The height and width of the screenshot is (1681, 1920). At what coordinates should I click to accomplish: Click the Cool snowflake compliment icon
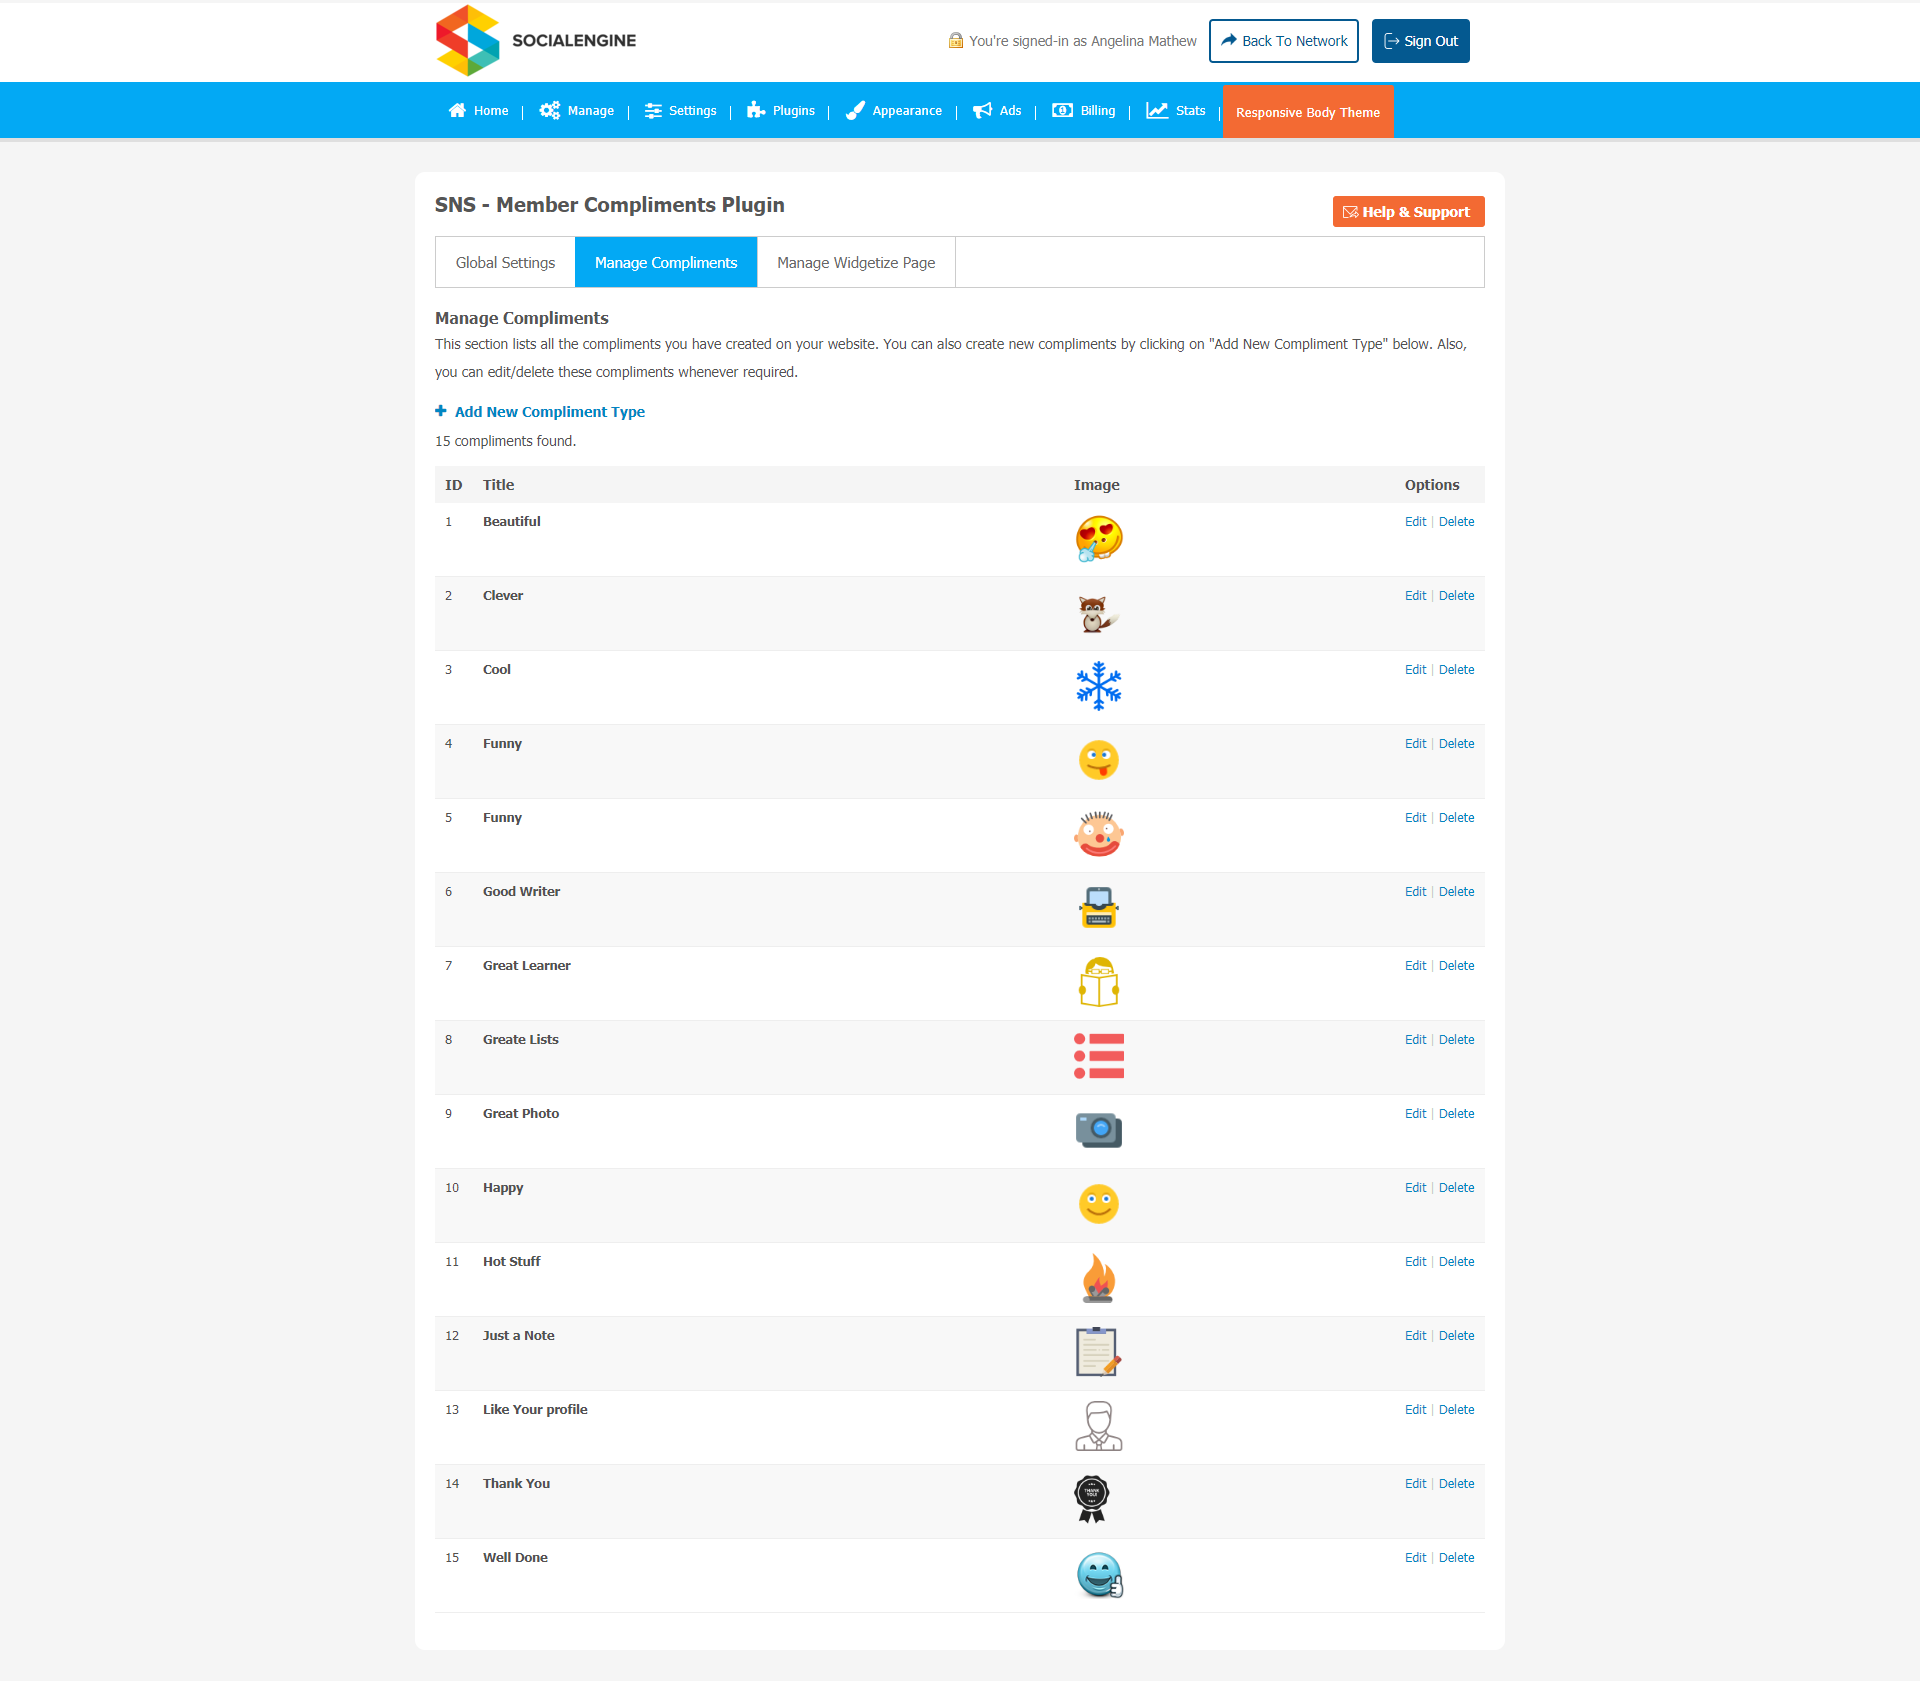click(1099, 685)
